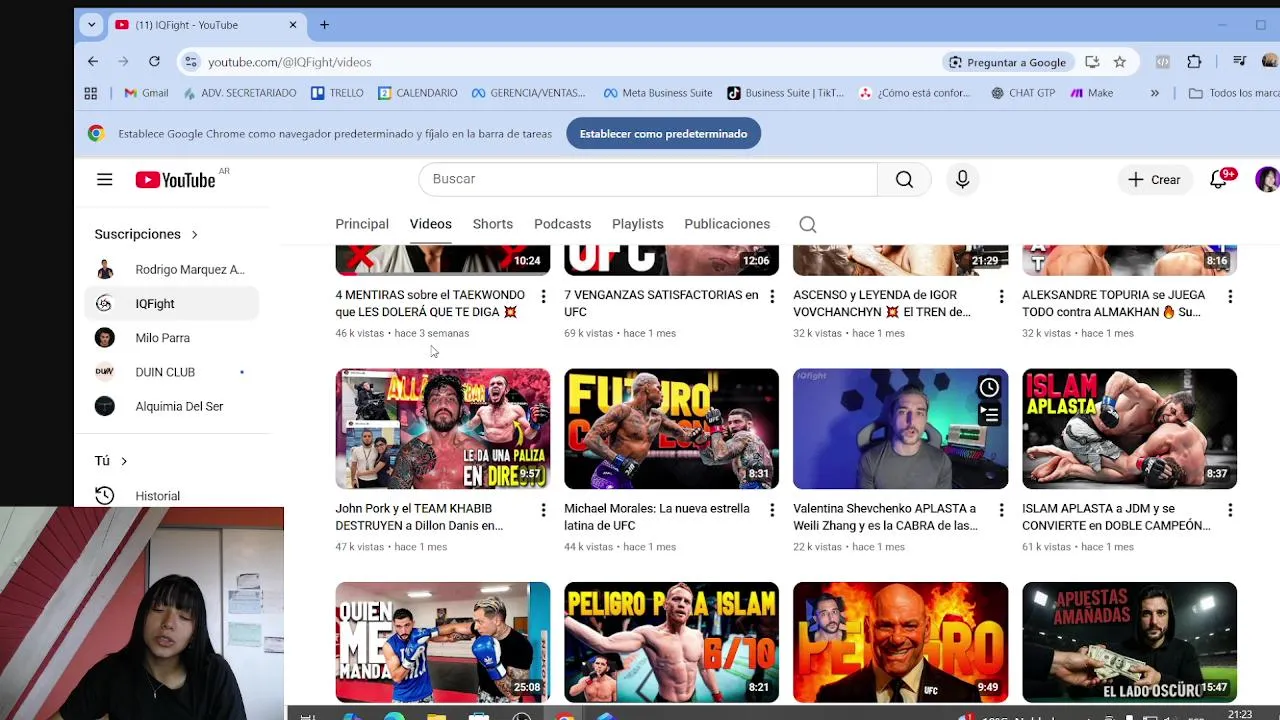Image resolution: width=1280 pixels, height=720 pixels.
Task: Open the account avatar menu
Action: [x=1267, y=180]
